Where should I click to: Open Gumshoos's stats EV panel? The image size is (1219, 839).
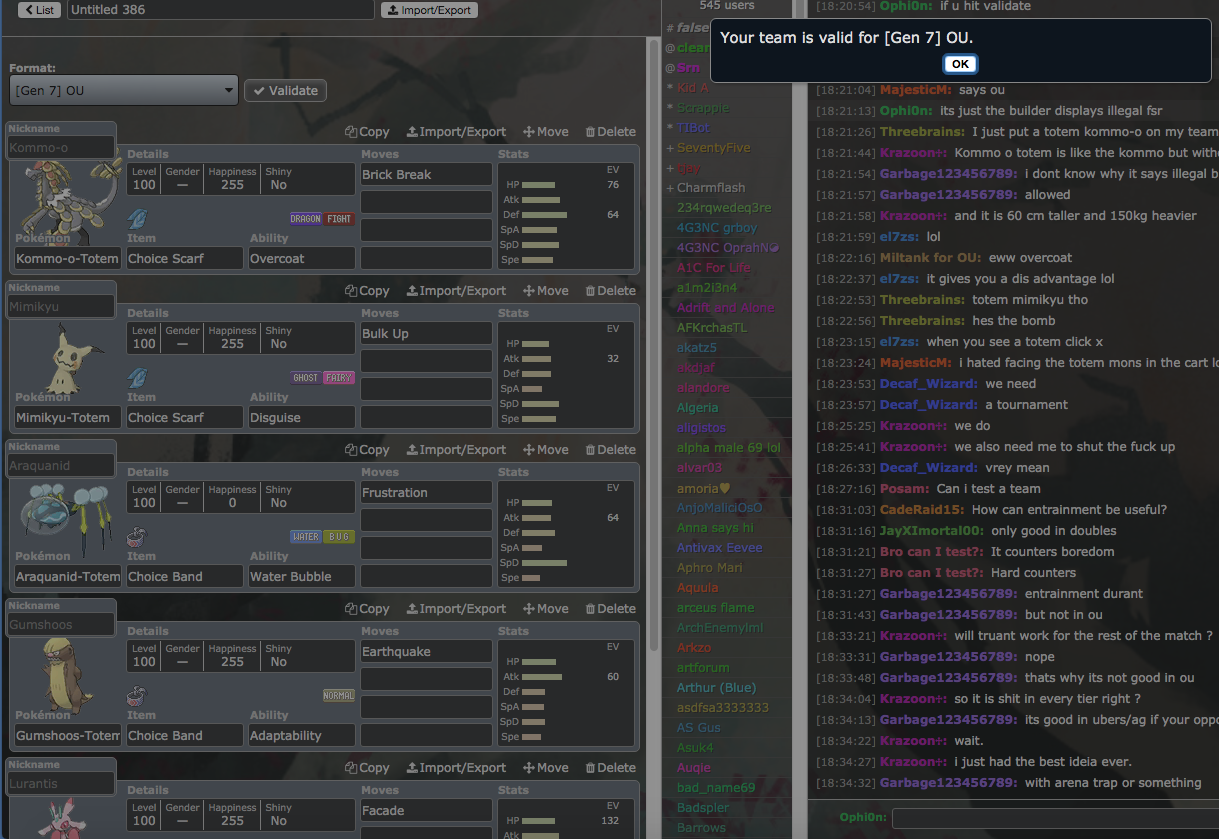tap(564, 693)
